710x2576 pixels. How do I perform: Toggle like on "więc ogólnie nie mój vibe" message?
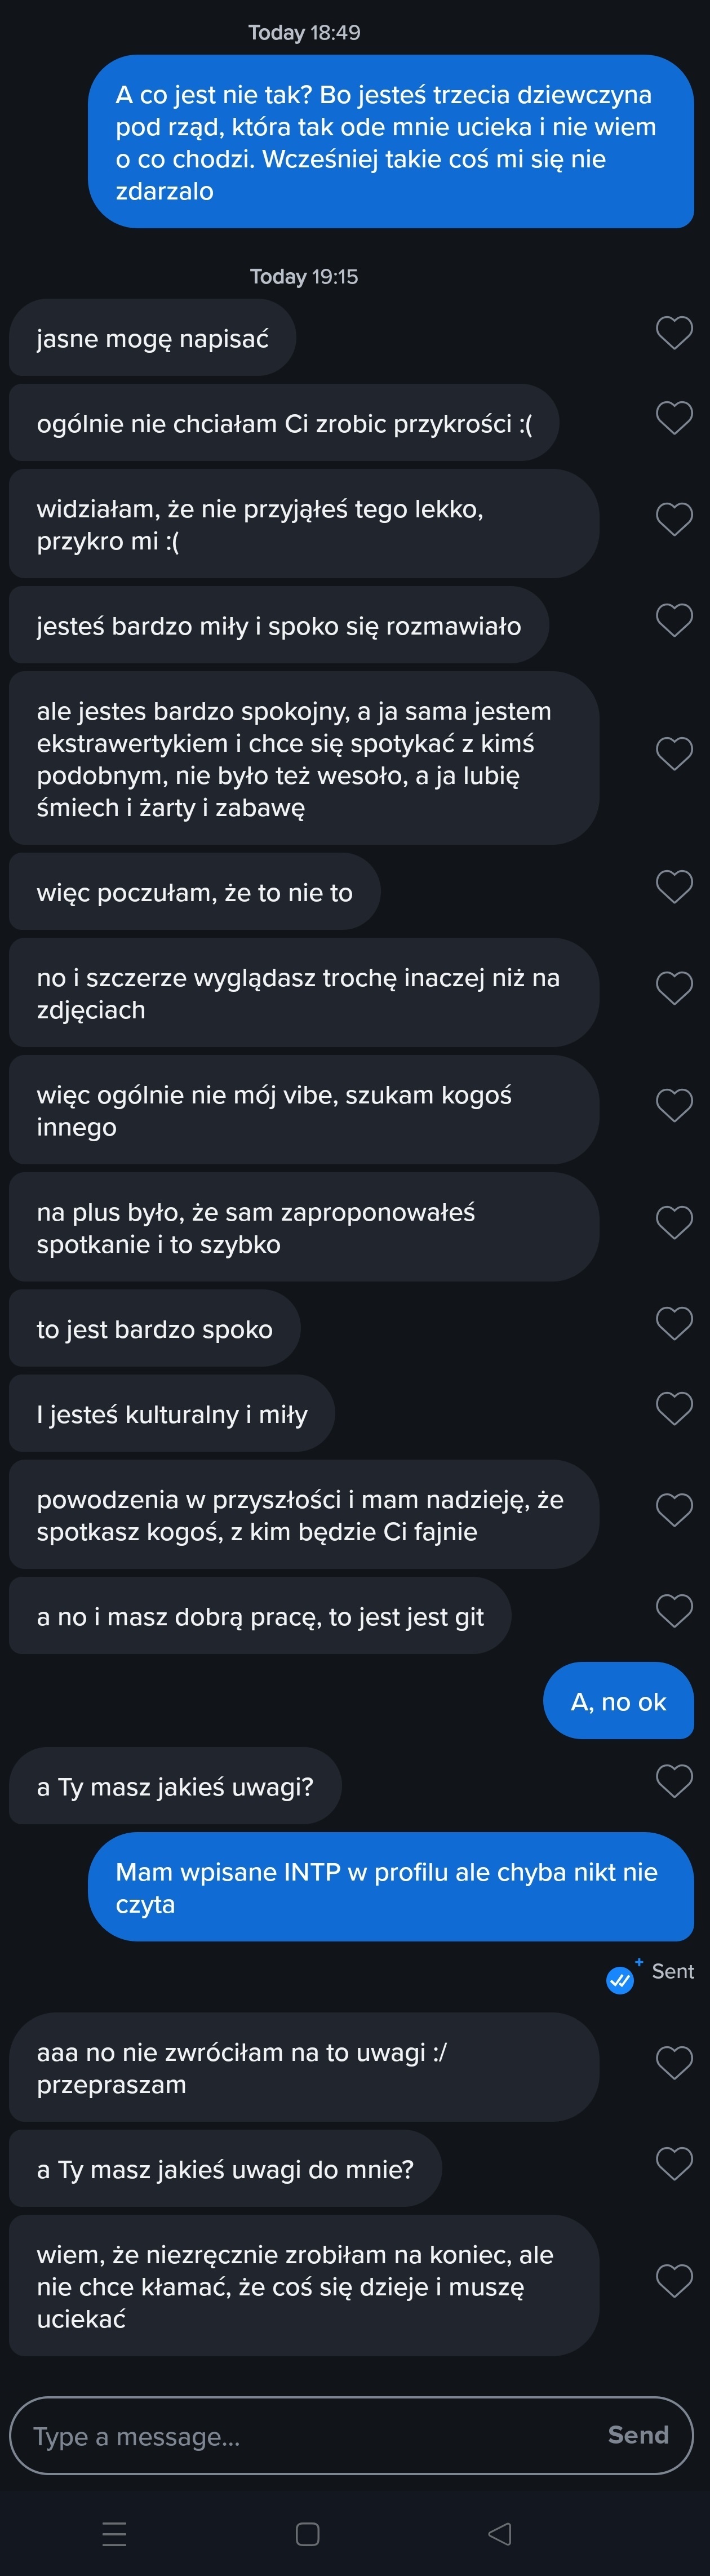(x=674, y=1106)
